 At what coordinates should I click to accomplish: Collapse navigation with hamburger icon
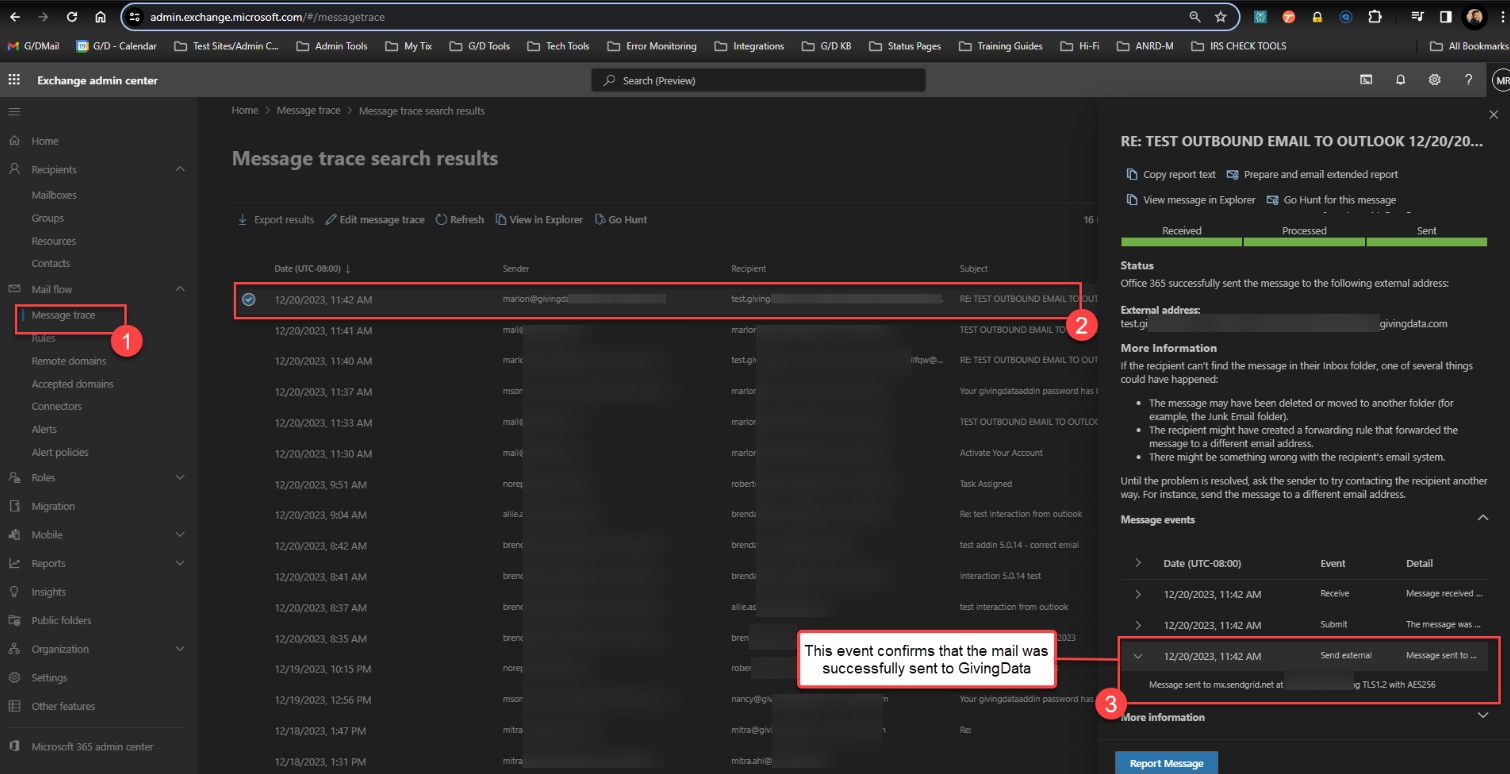(x=14, y=111)
